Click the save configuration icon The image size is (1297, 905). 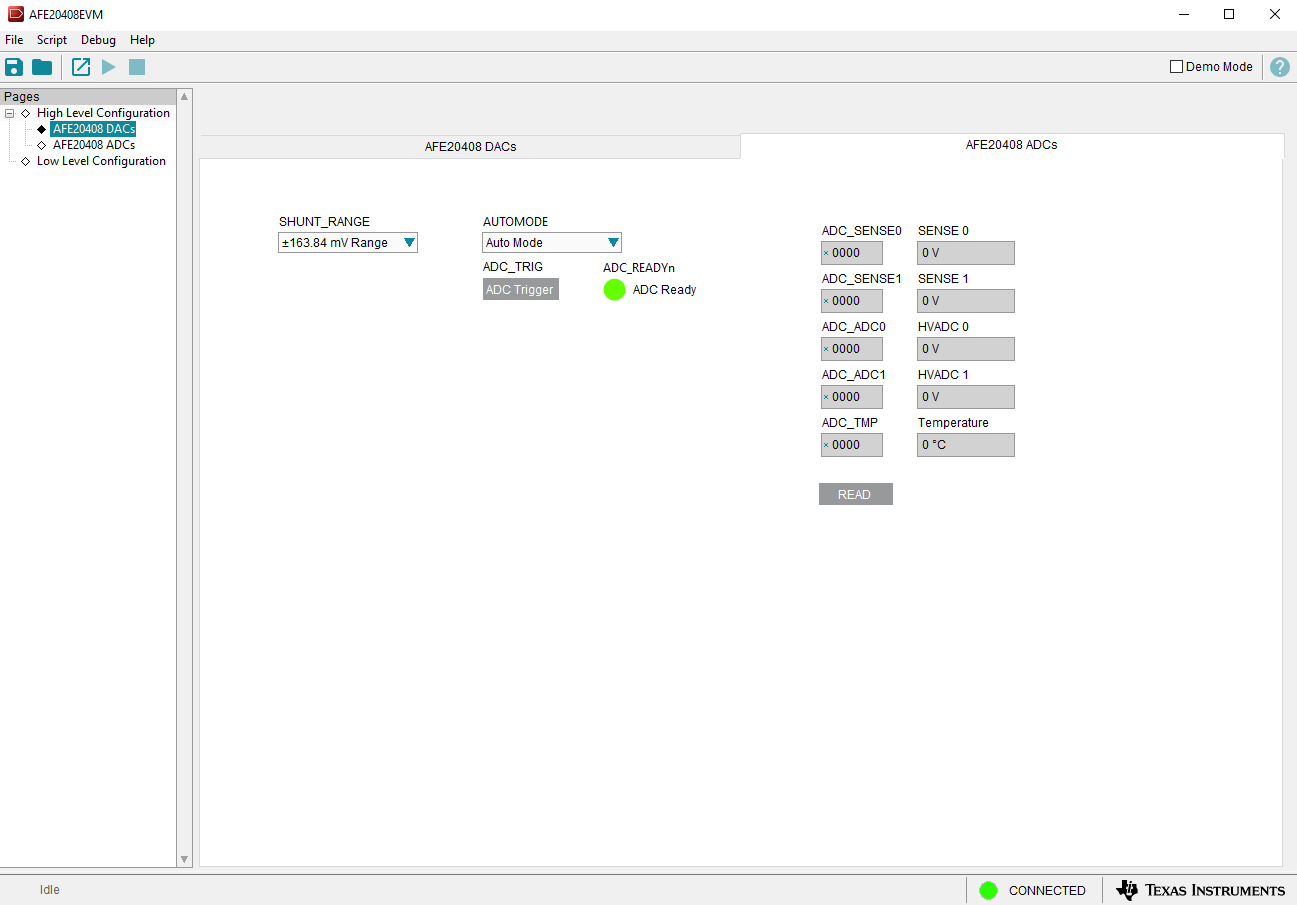13,66
